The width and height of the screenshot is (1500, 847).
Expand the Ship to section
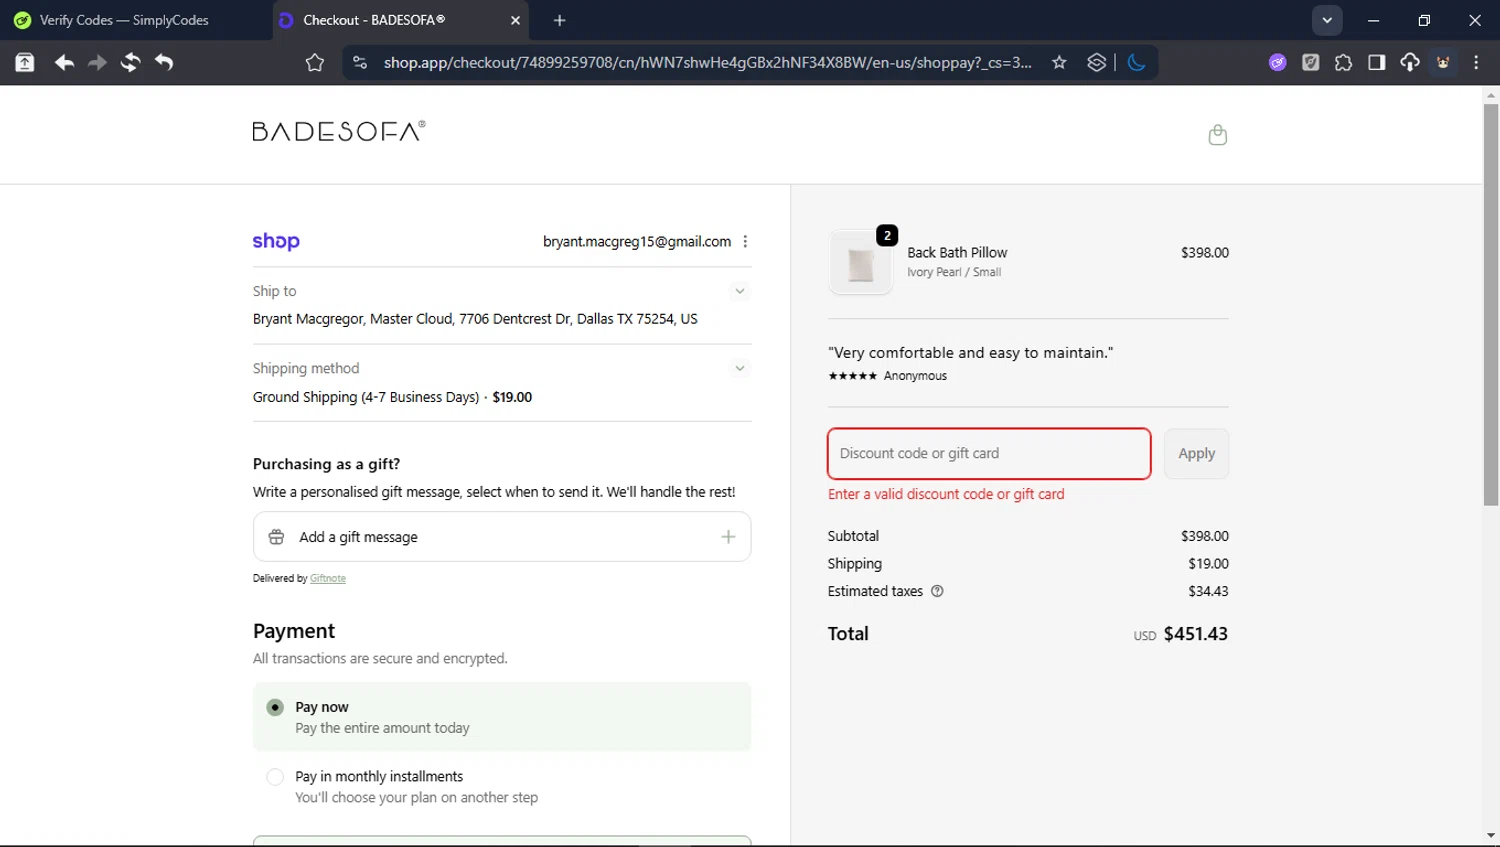(740, 291)
